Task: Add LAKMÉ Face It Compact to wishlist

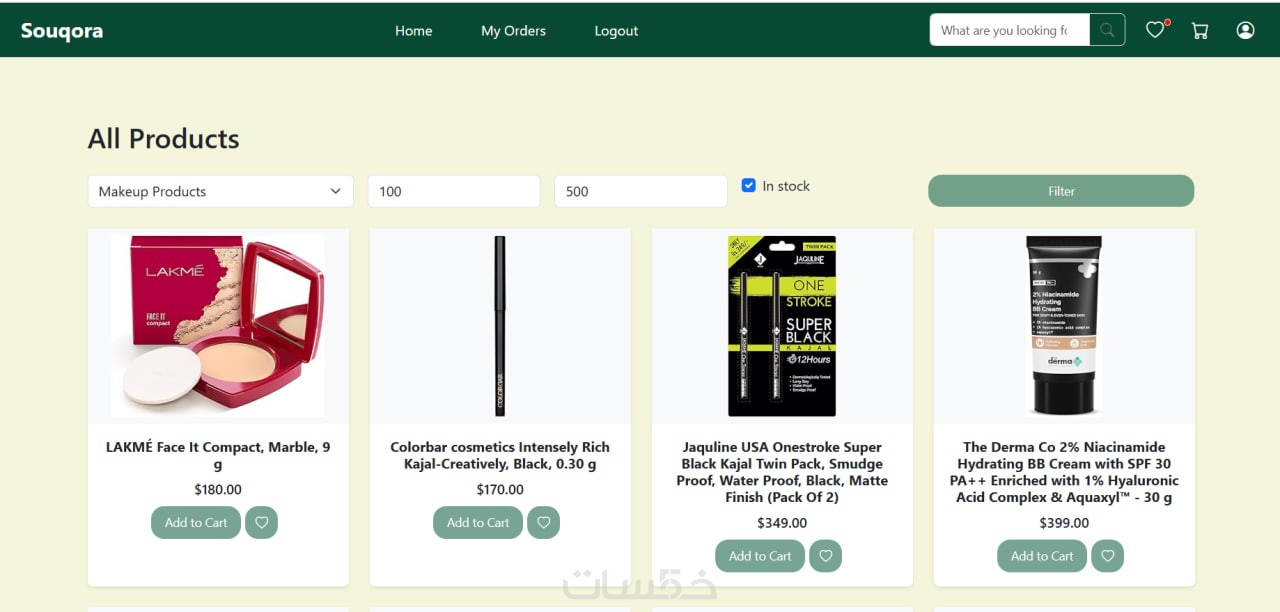Action: tap(261, 522)
